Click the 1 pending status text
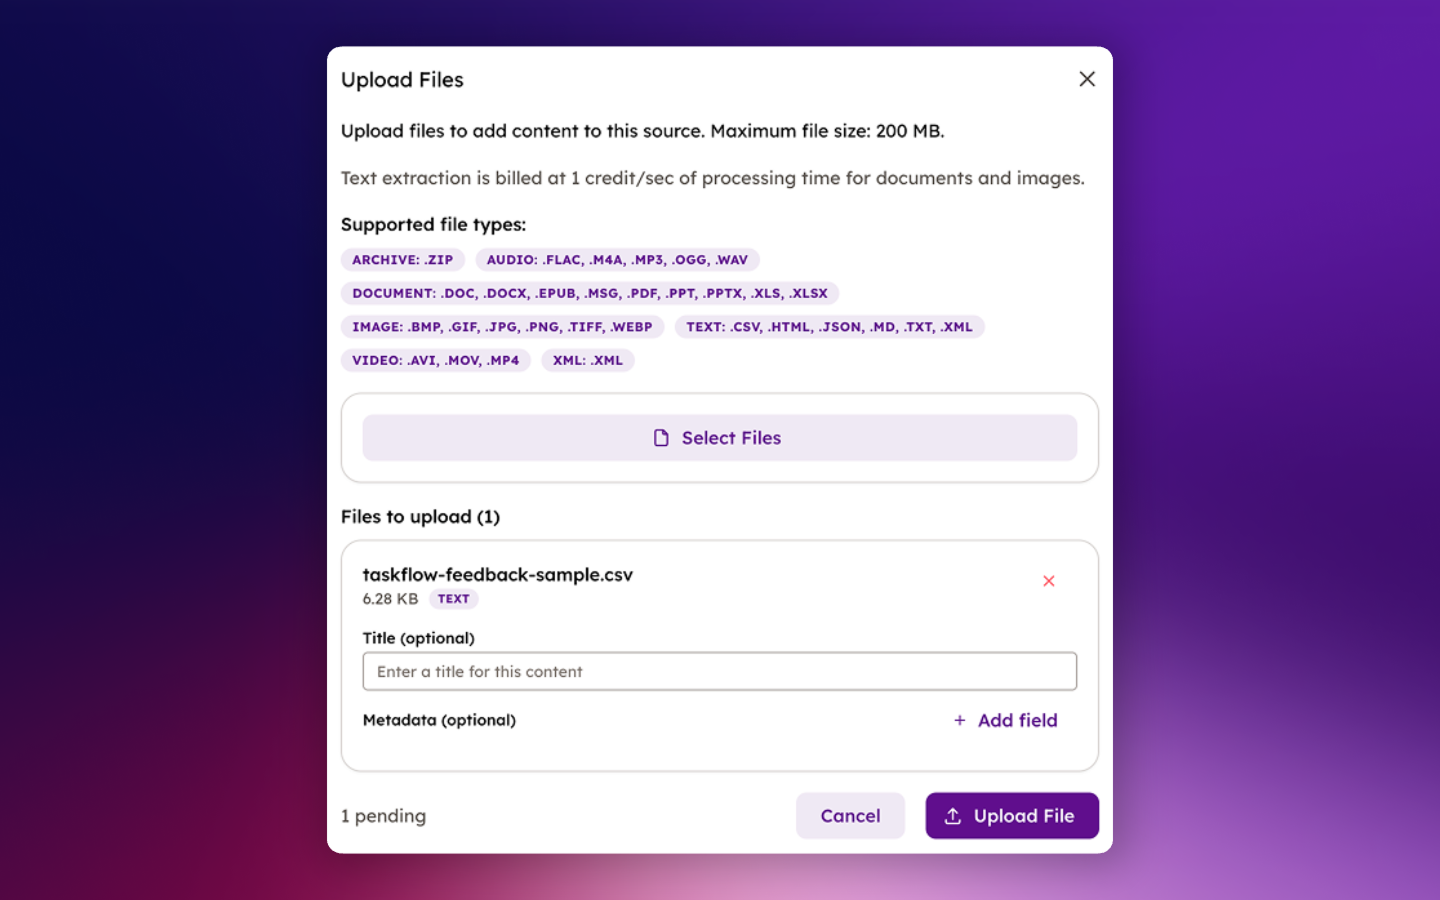This screenshot has height=900, width=1440. [383, 816]
